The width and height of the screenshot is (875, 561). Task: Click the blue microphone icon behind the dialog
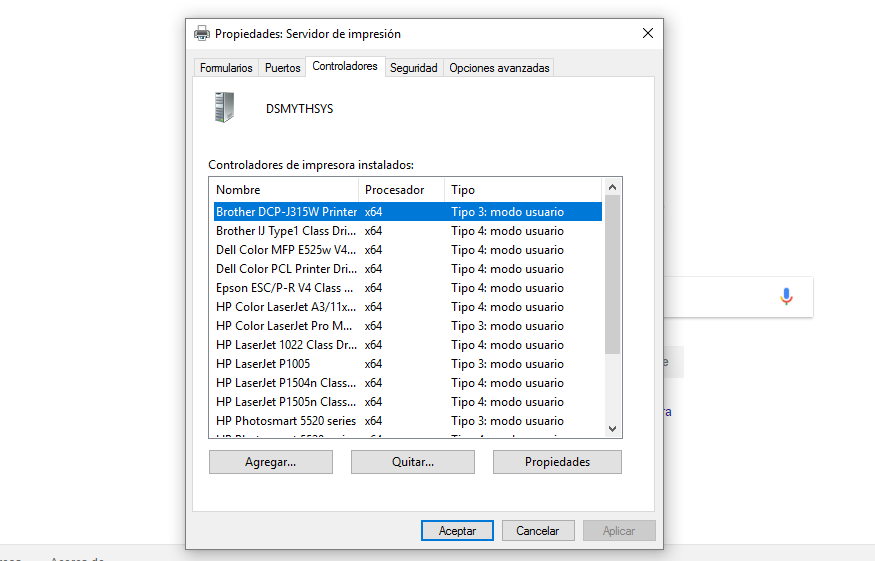pos(786,296)
